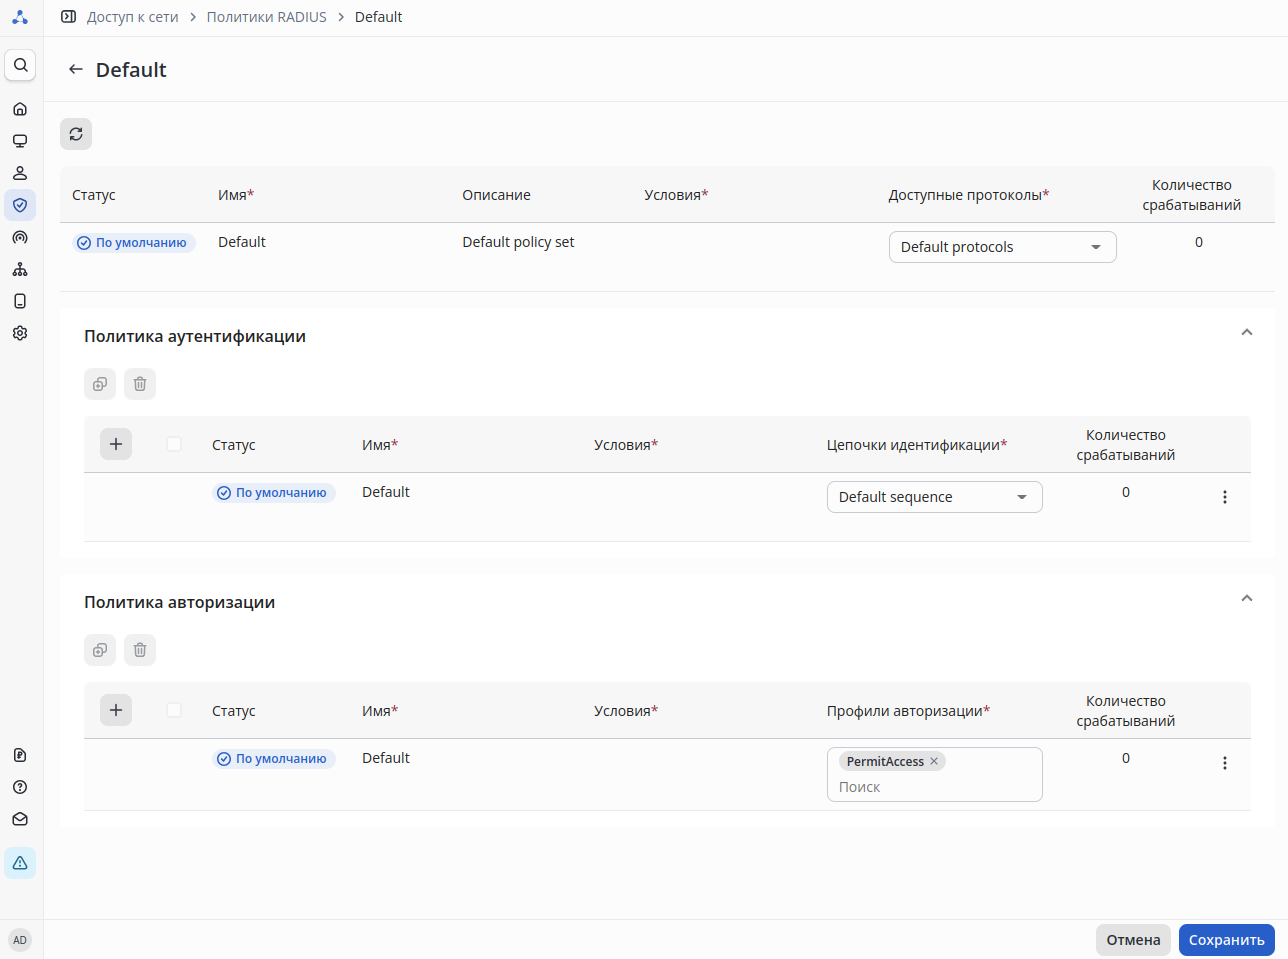Toggle select-all checkbox in authentication policy
The image size is (1288, 959).
point(174,444)
